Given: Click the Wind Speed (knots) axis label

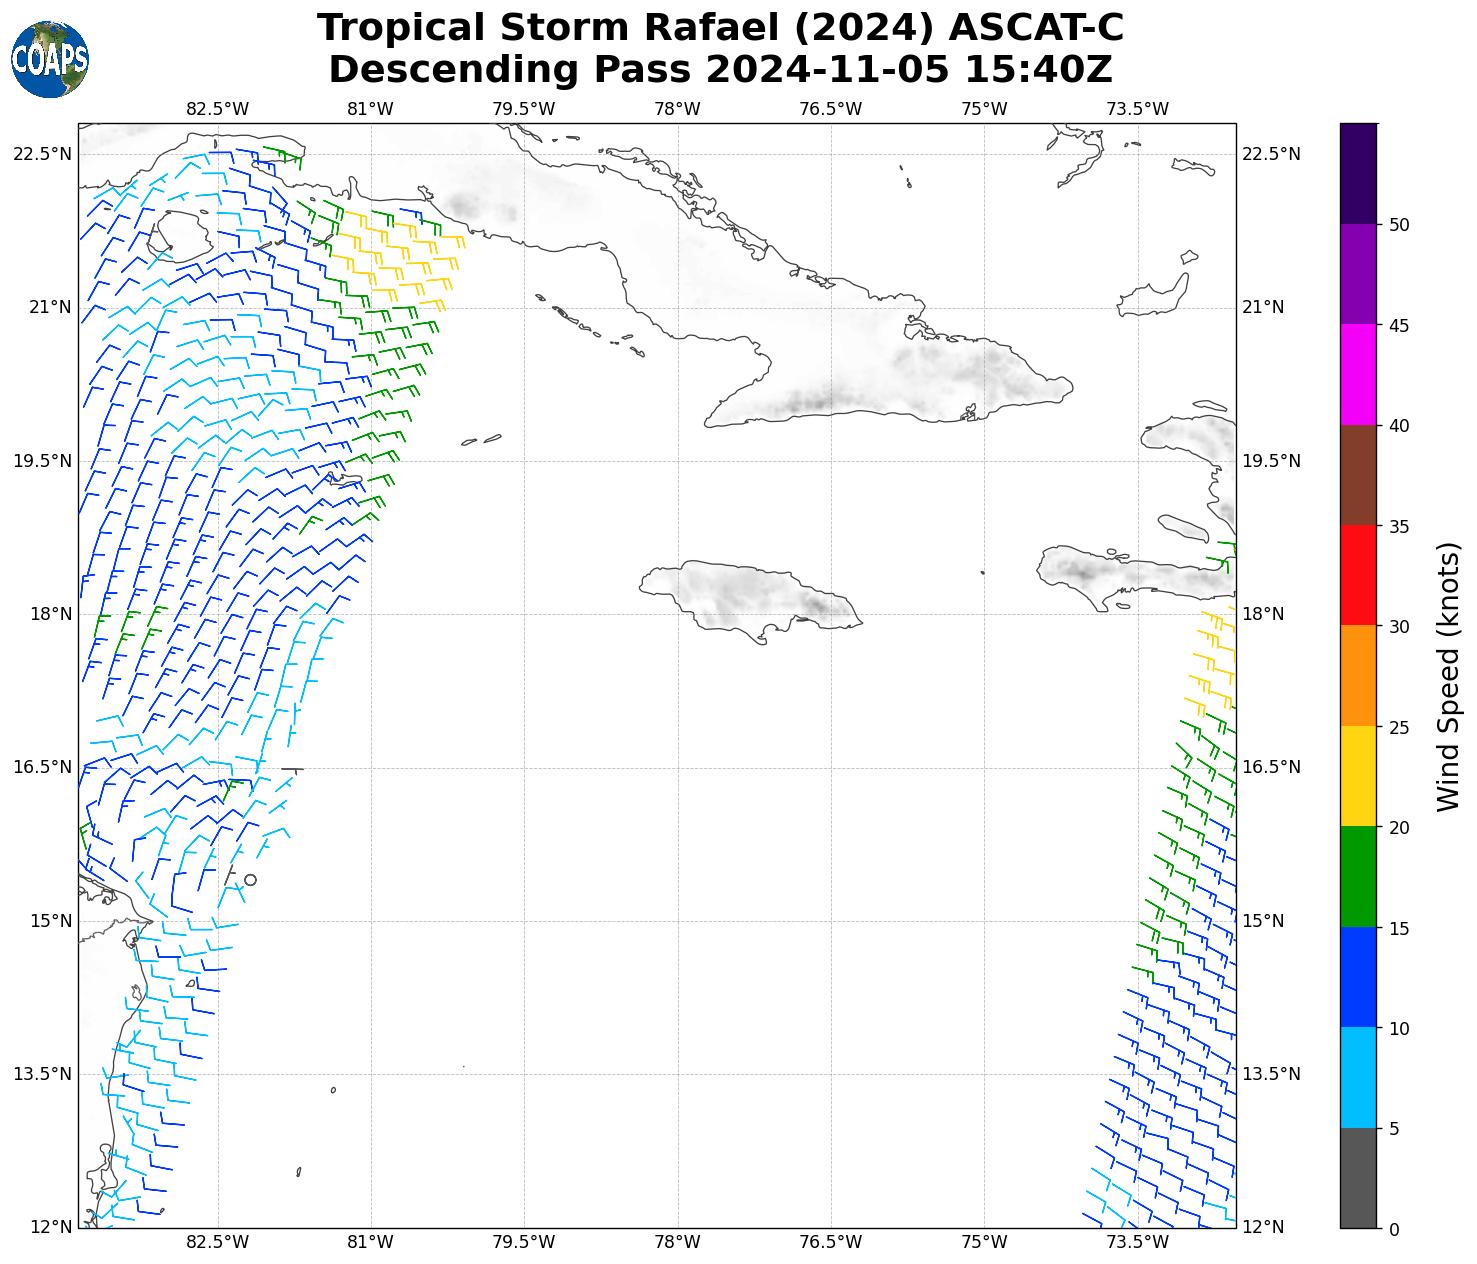Looking at the screenshot, I should coord(1448,676).
